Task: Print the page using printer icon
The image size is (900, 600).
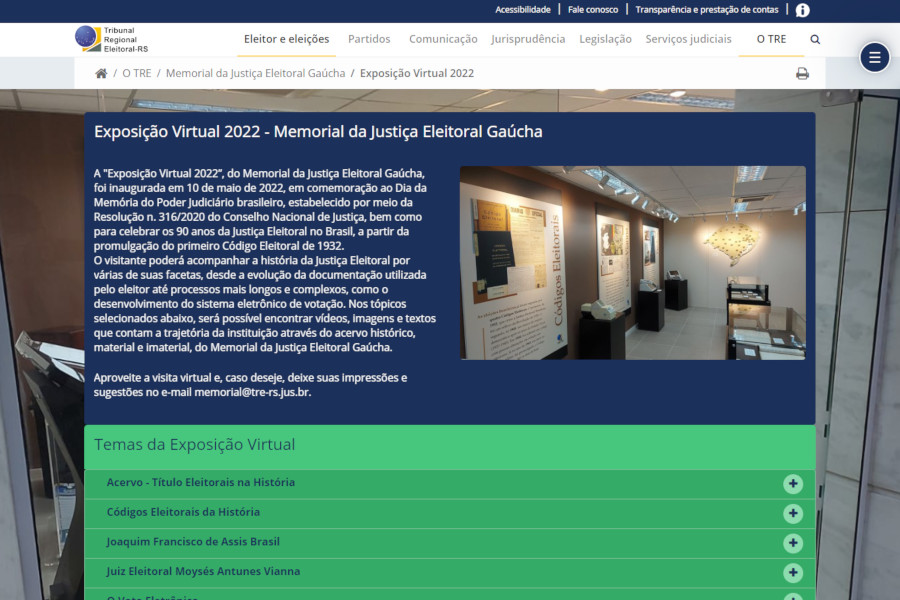Action: [x=802, y=73]
